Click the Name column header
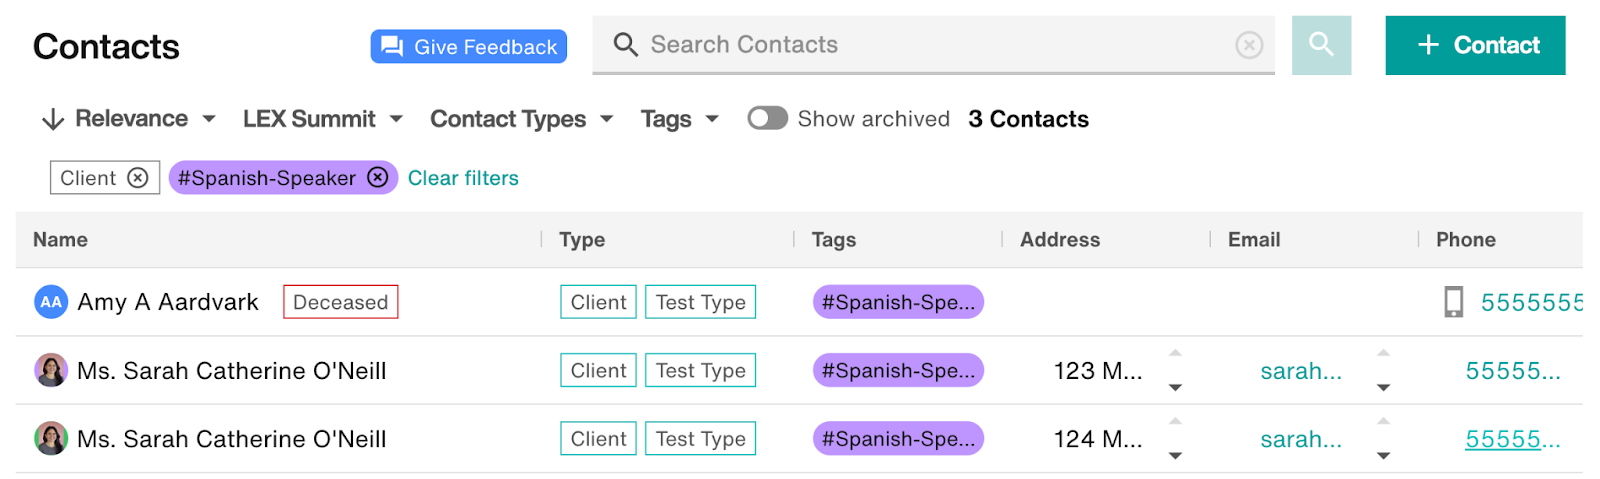The height and width of the screenshot is (479, 1600). (x=60, y=239)
